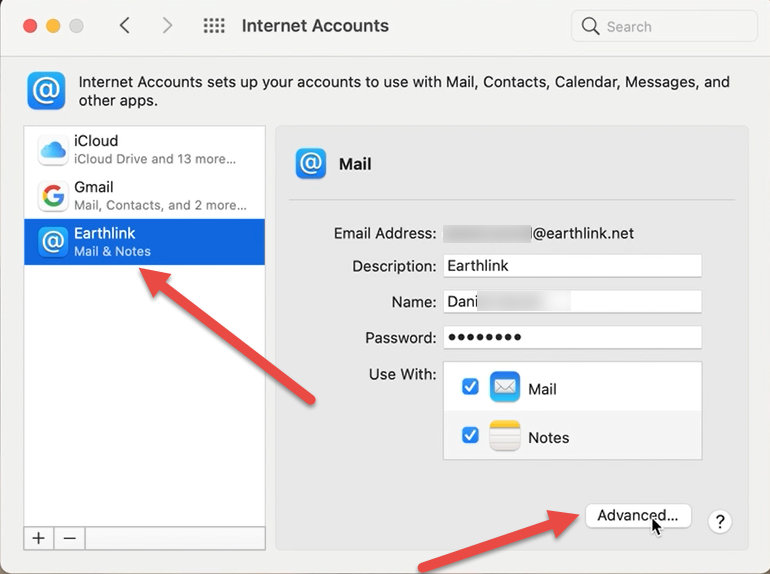Select the Earthlink account row

coord(144,242)
